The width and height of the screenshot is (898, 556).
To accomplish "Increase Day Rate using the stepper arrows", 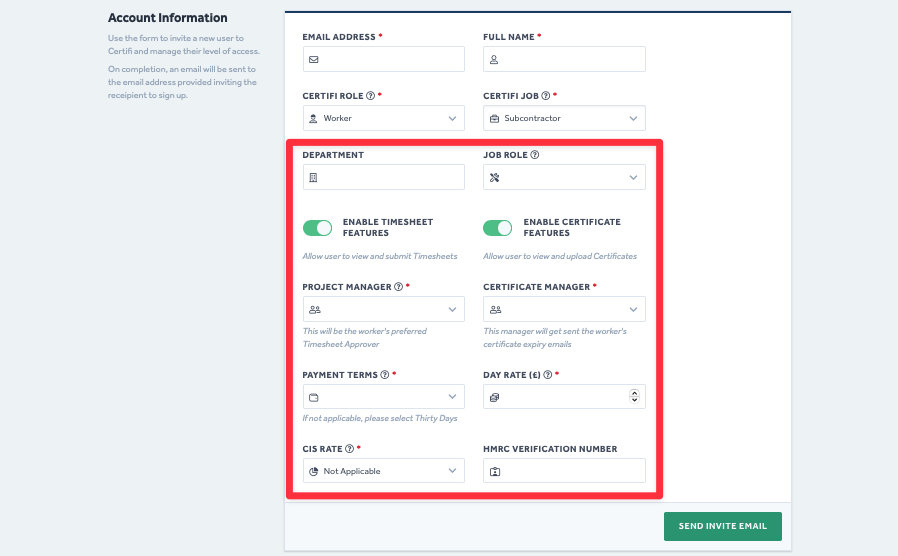I will 634,393.
